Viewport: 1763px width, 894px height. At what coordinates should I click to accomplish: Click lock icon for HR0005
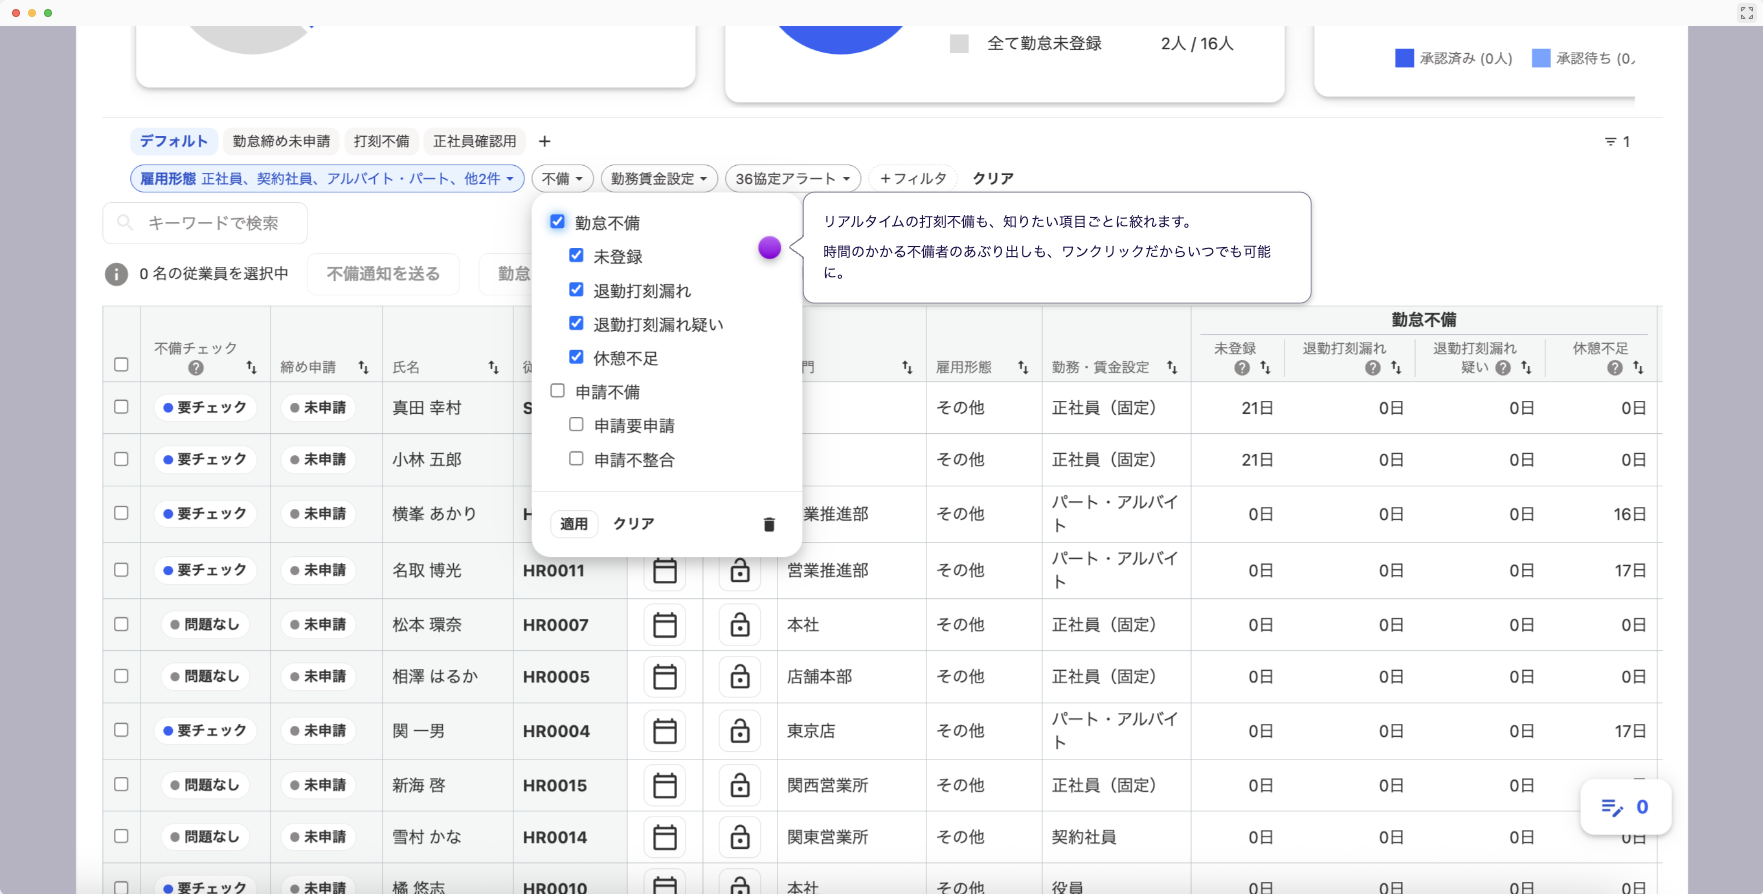pyautogui.click(x=740, y=677)
